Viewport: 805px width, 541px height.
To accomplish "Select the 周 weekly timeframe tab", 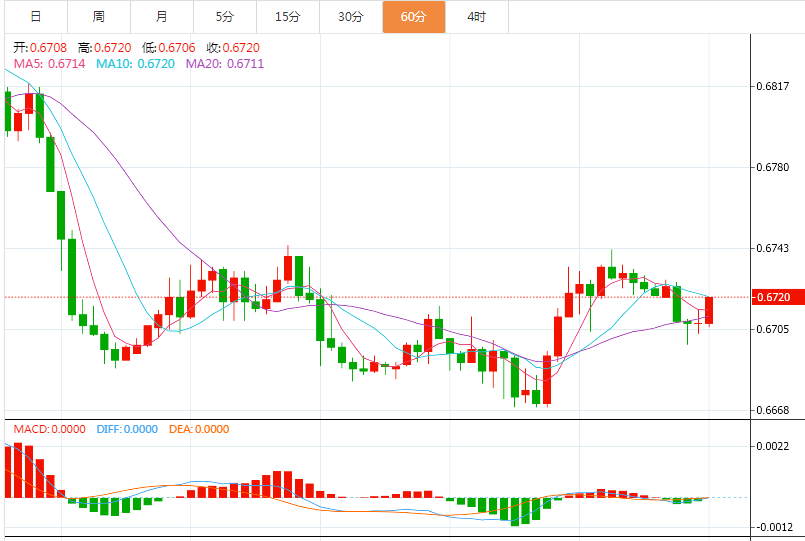I will pyautogui.click(x=99, y=17).
